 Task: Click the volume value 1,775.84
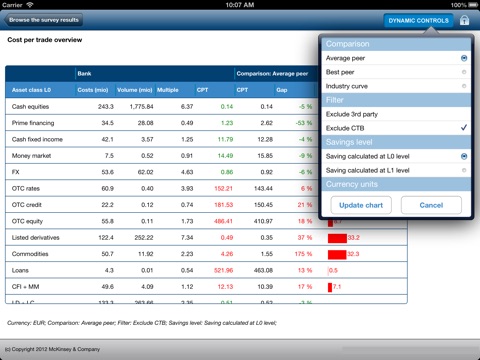(x=141, y=107)
